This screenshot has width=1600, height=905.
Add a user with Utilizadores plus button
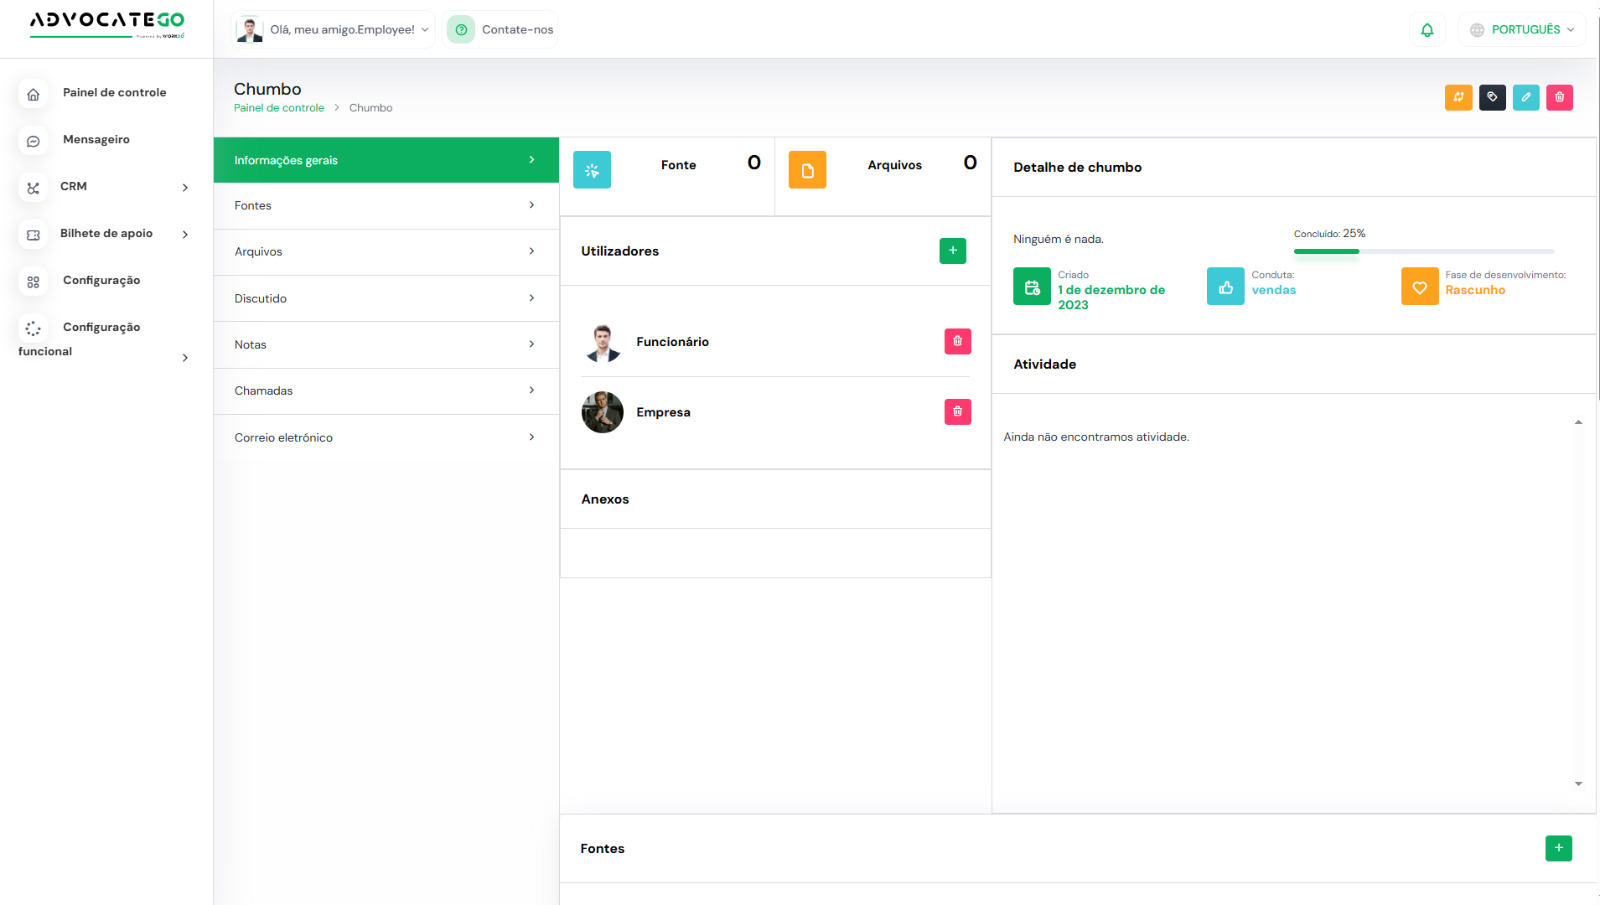pyautogui.click(x=953, y=251)
